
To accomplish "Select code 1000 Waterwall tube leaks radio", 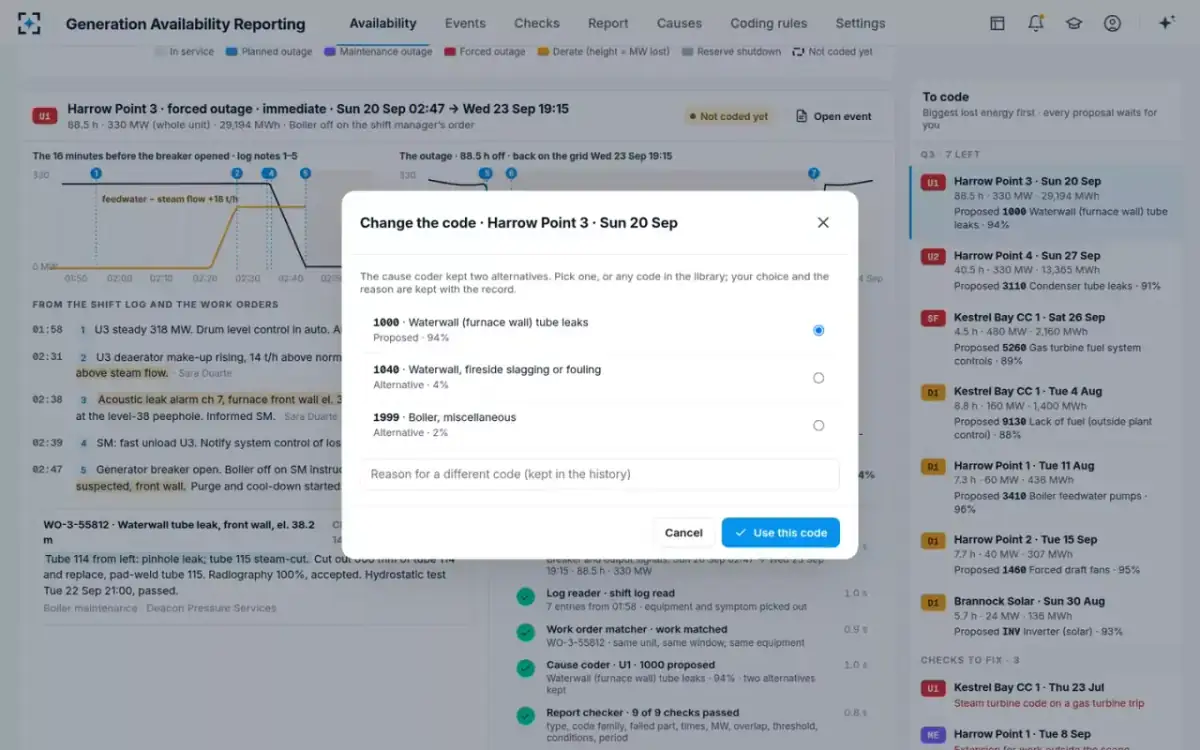I will (x=818, y=330).
